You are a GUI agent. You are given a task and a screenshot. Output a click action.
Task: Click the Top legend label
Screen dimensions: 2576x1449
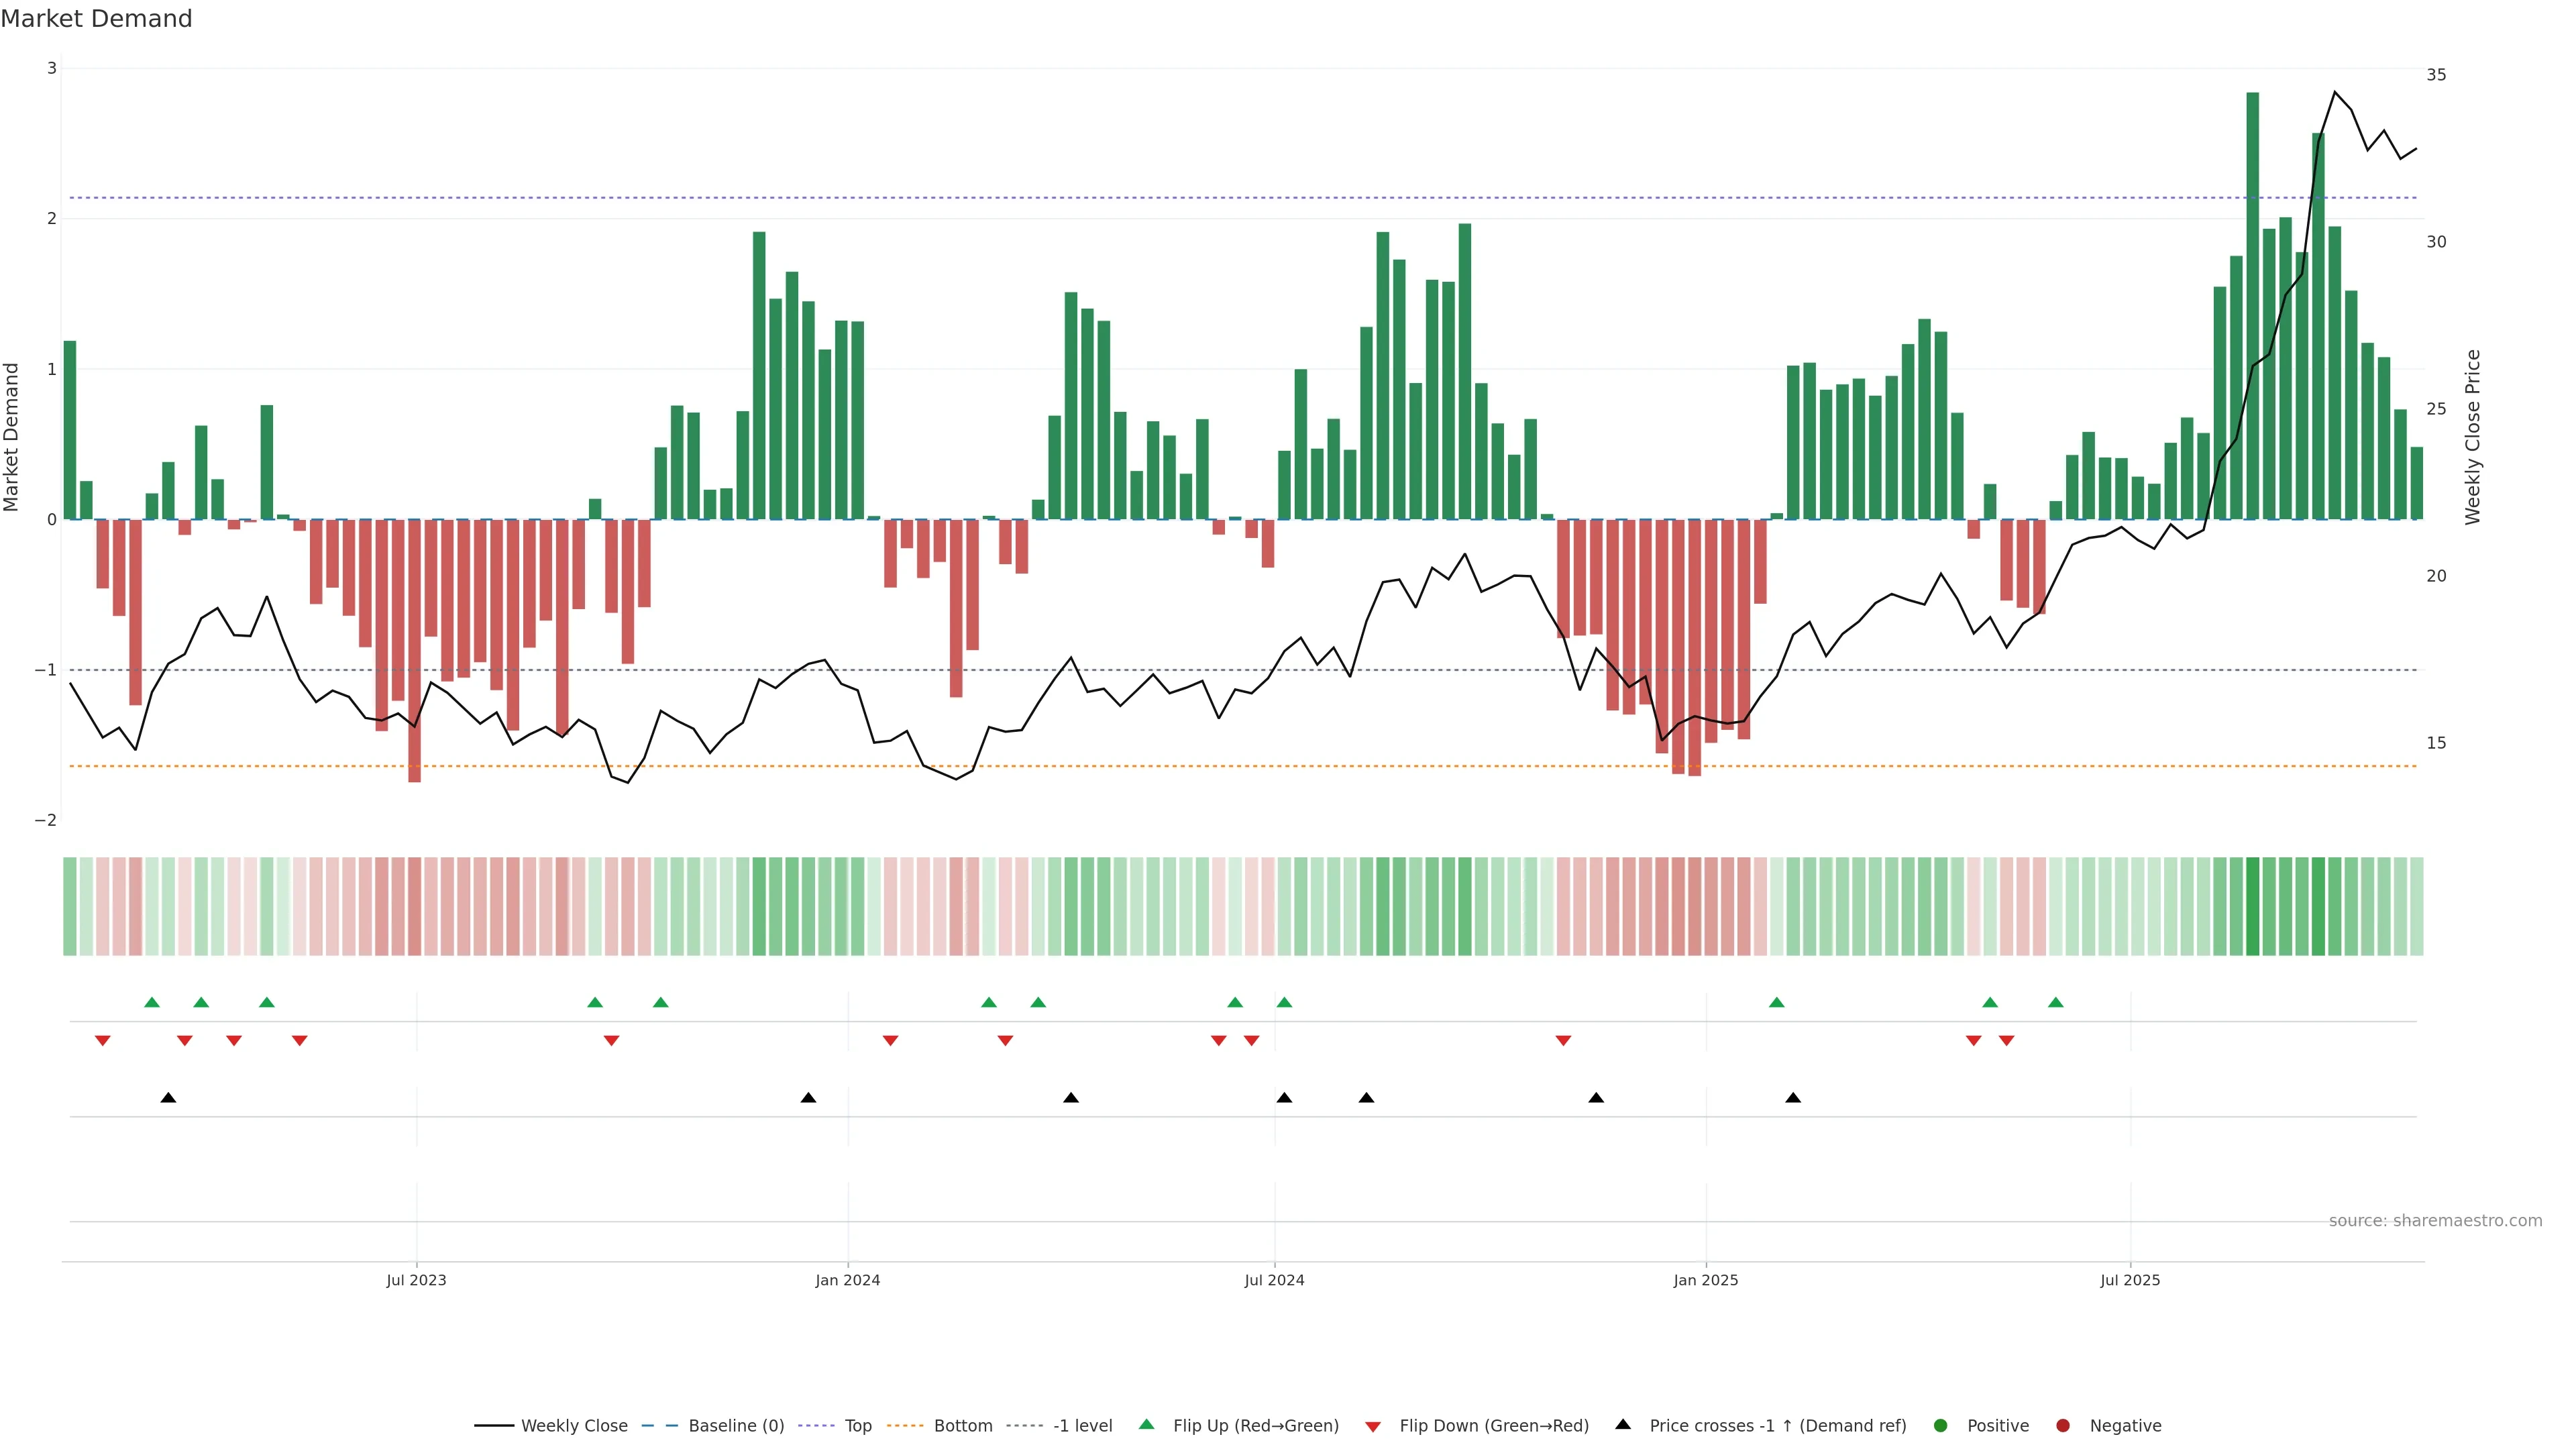point(857,1425)
